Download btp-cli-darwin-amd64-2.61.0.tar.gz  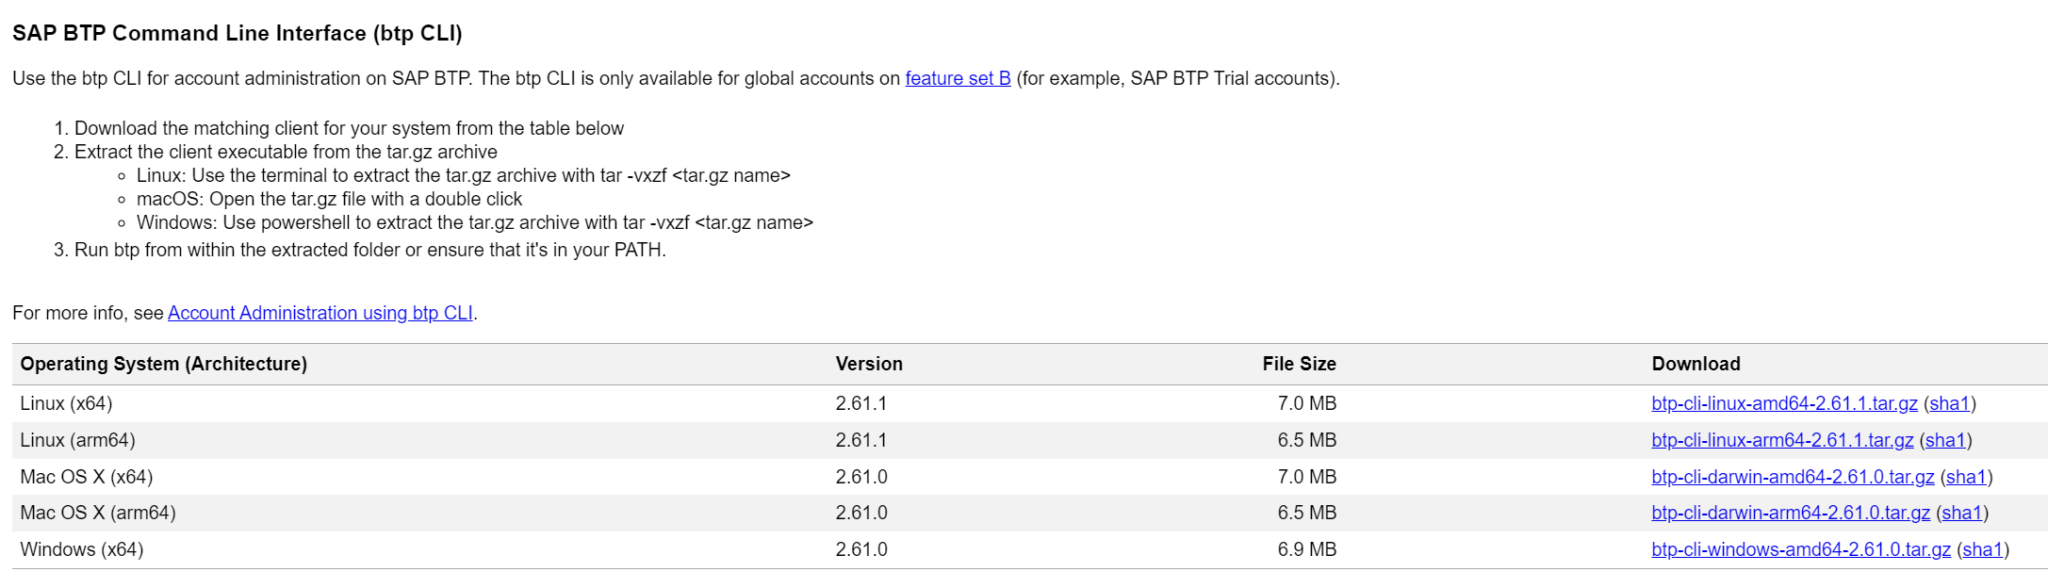[x=1792, y=478]
